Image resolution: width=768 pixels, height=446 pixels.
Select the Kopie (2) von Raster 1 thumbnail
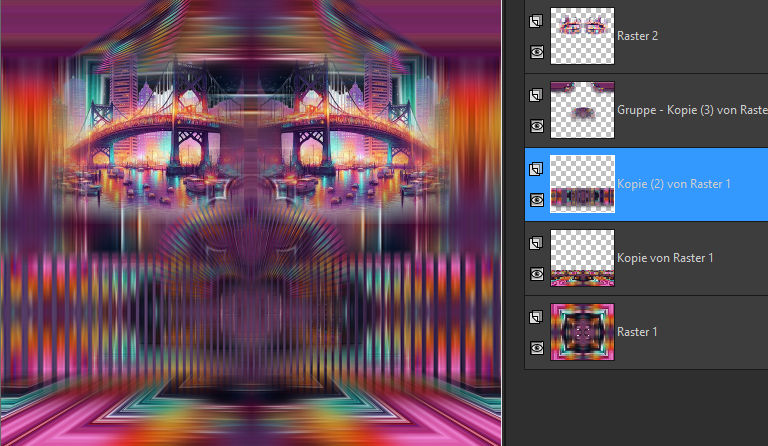point(582,184)
